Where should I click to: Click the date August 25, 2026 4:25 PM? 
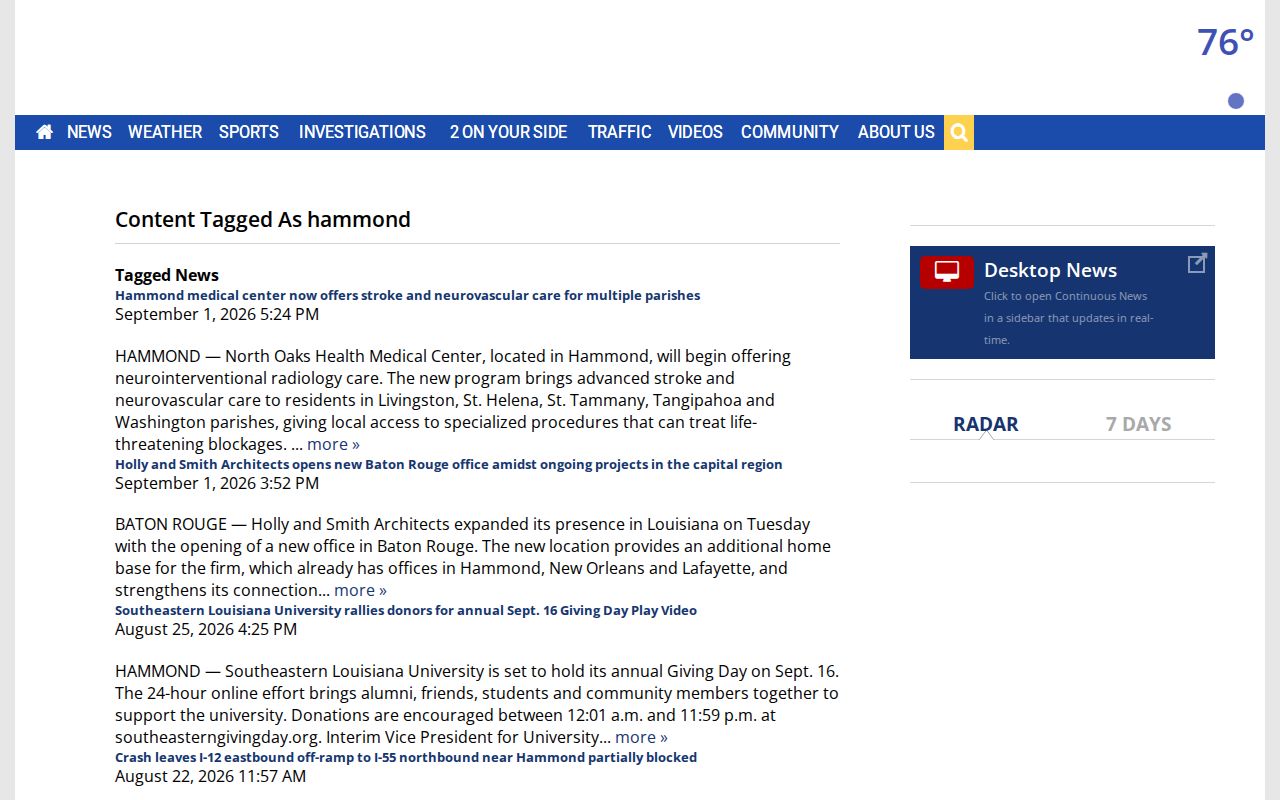206,629
